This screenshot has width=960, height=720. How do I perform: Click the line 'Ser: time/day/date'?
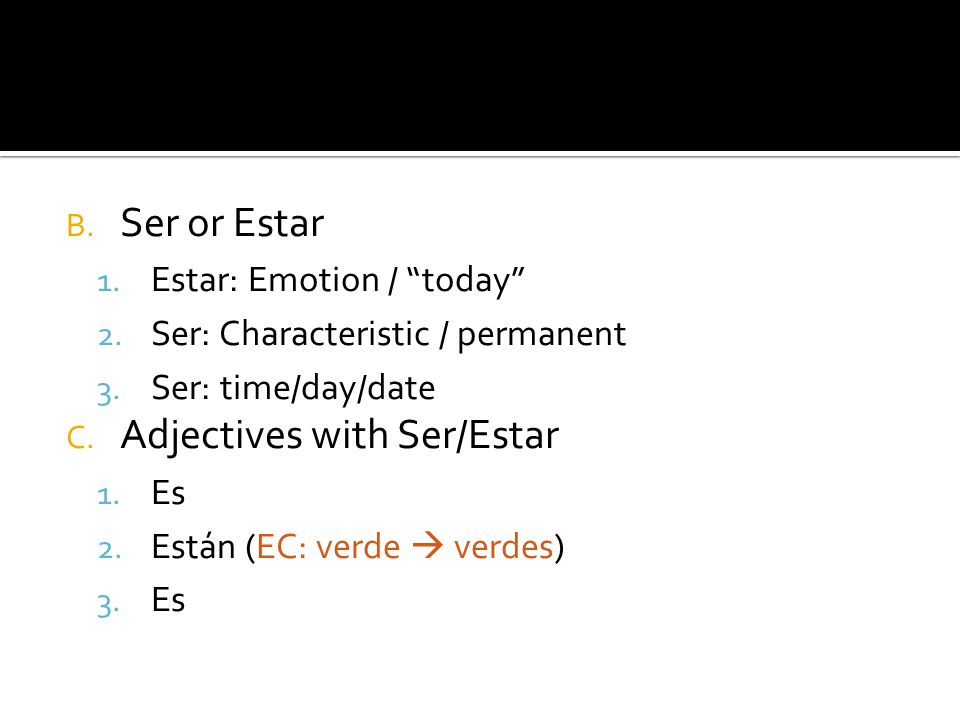[293, 389]
